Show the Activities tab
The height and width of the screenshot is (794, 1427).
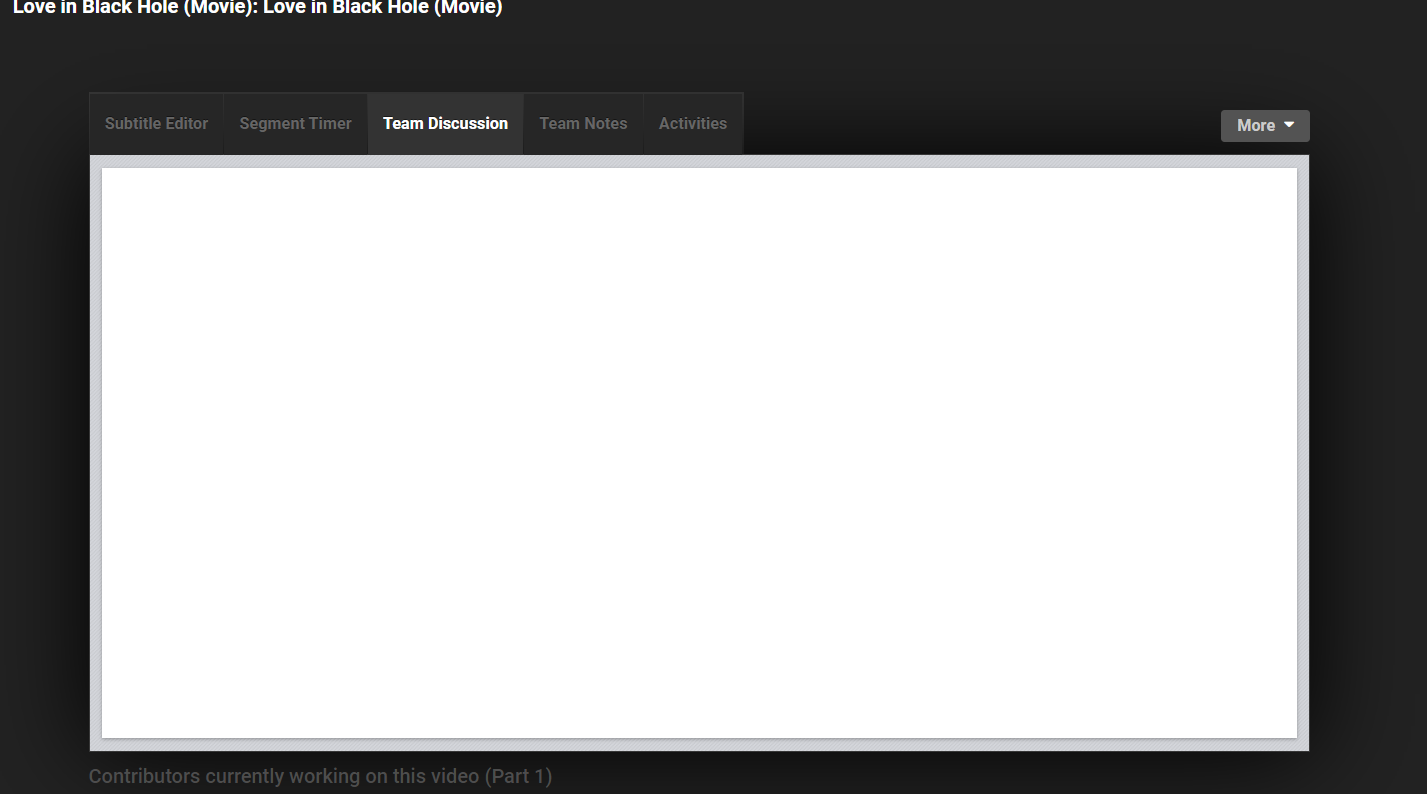692,124
